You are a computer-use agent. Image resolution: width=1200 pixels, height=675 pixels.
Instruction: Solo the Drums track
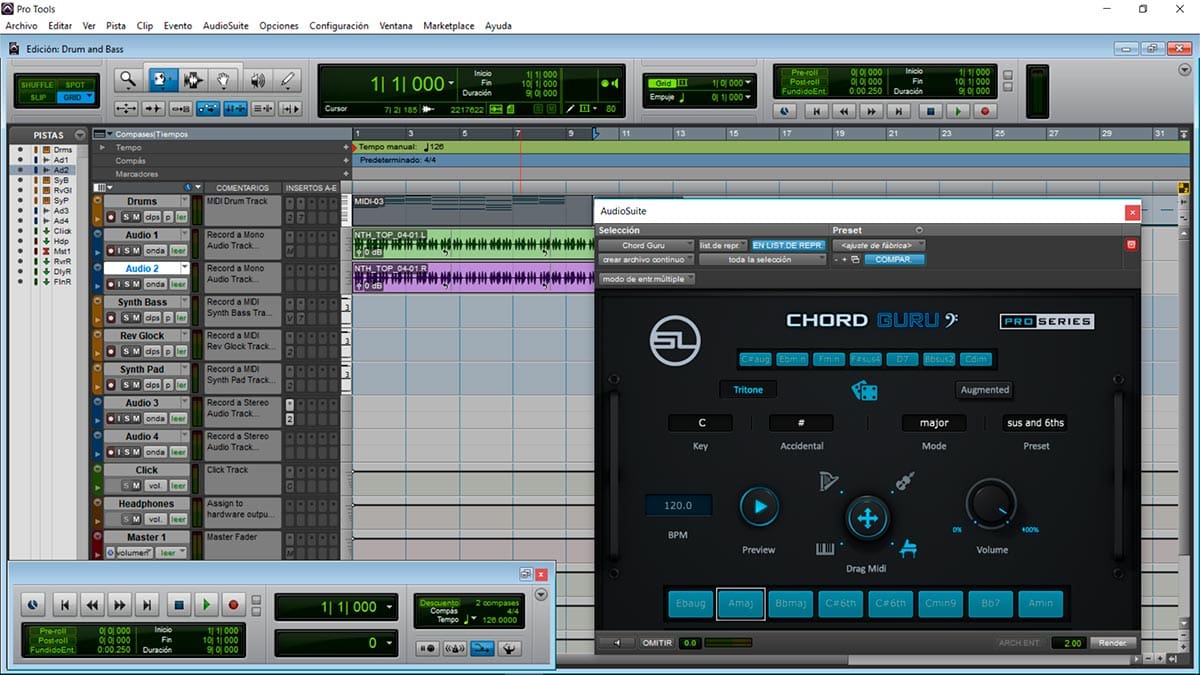click(126, 217)
